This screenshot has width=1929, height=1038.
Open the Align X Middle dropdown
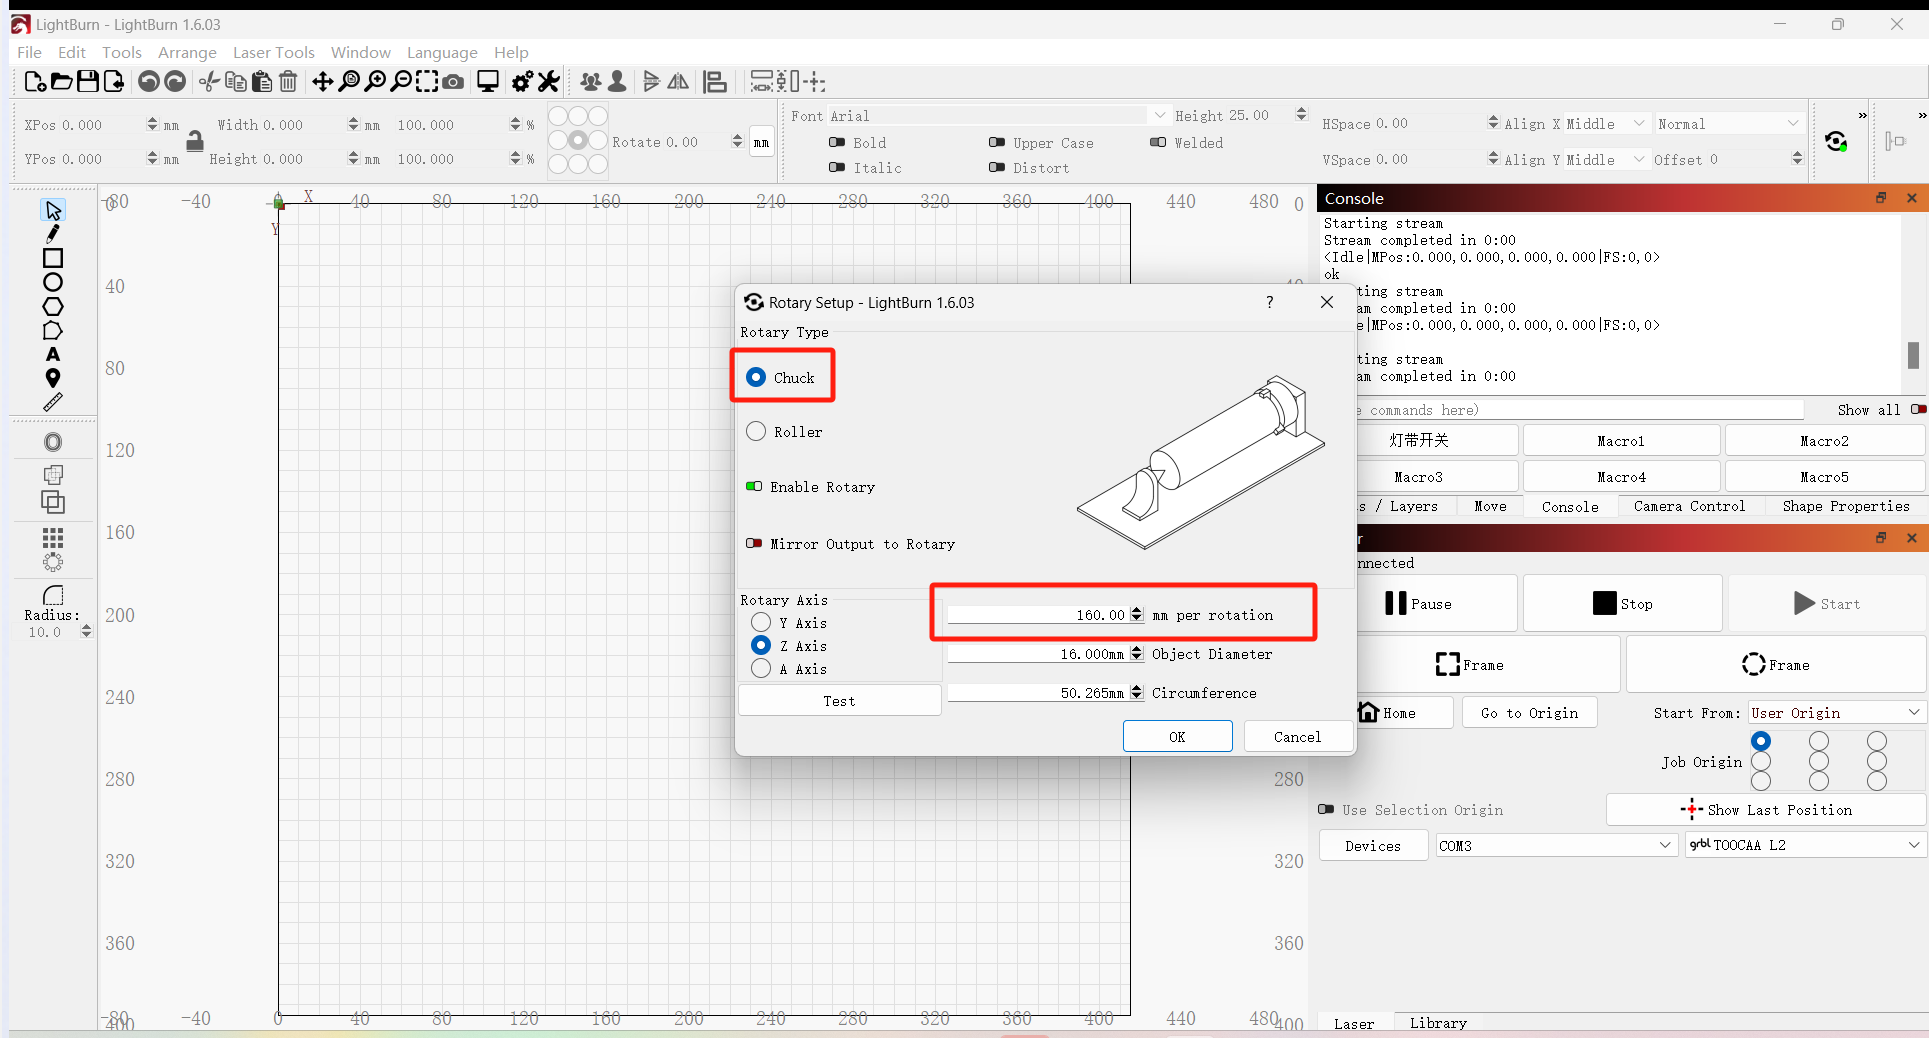(1606, 124)
